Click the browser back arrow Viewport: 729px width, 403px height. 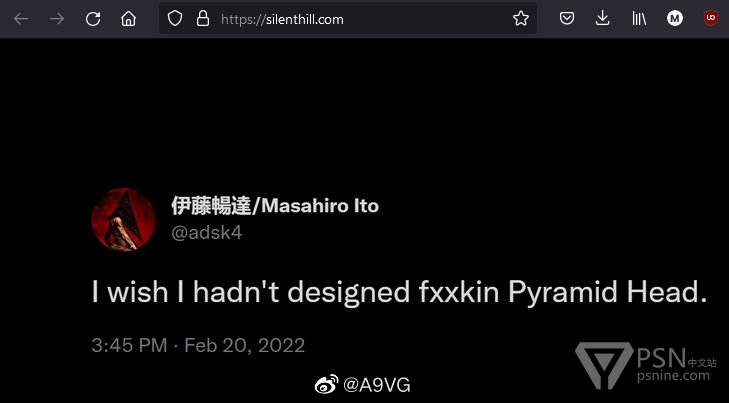pyautogui.click(x=21, y=18)
